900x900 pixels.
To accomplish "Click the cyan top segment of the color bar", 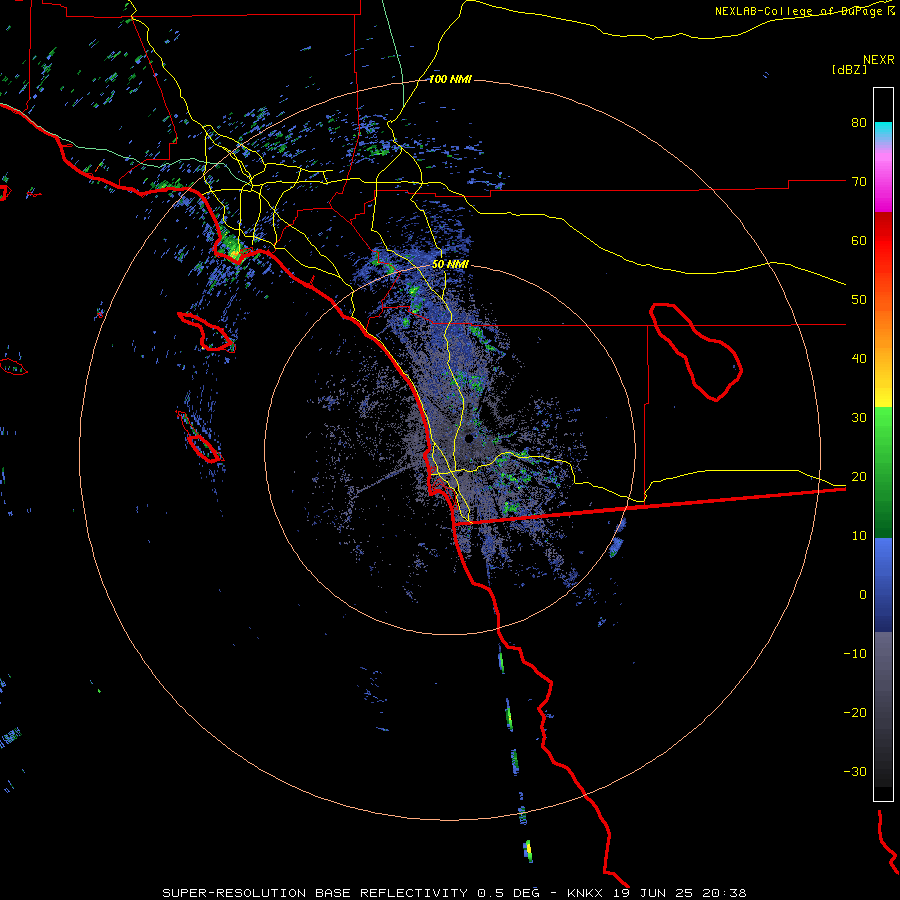I will 883,130.
